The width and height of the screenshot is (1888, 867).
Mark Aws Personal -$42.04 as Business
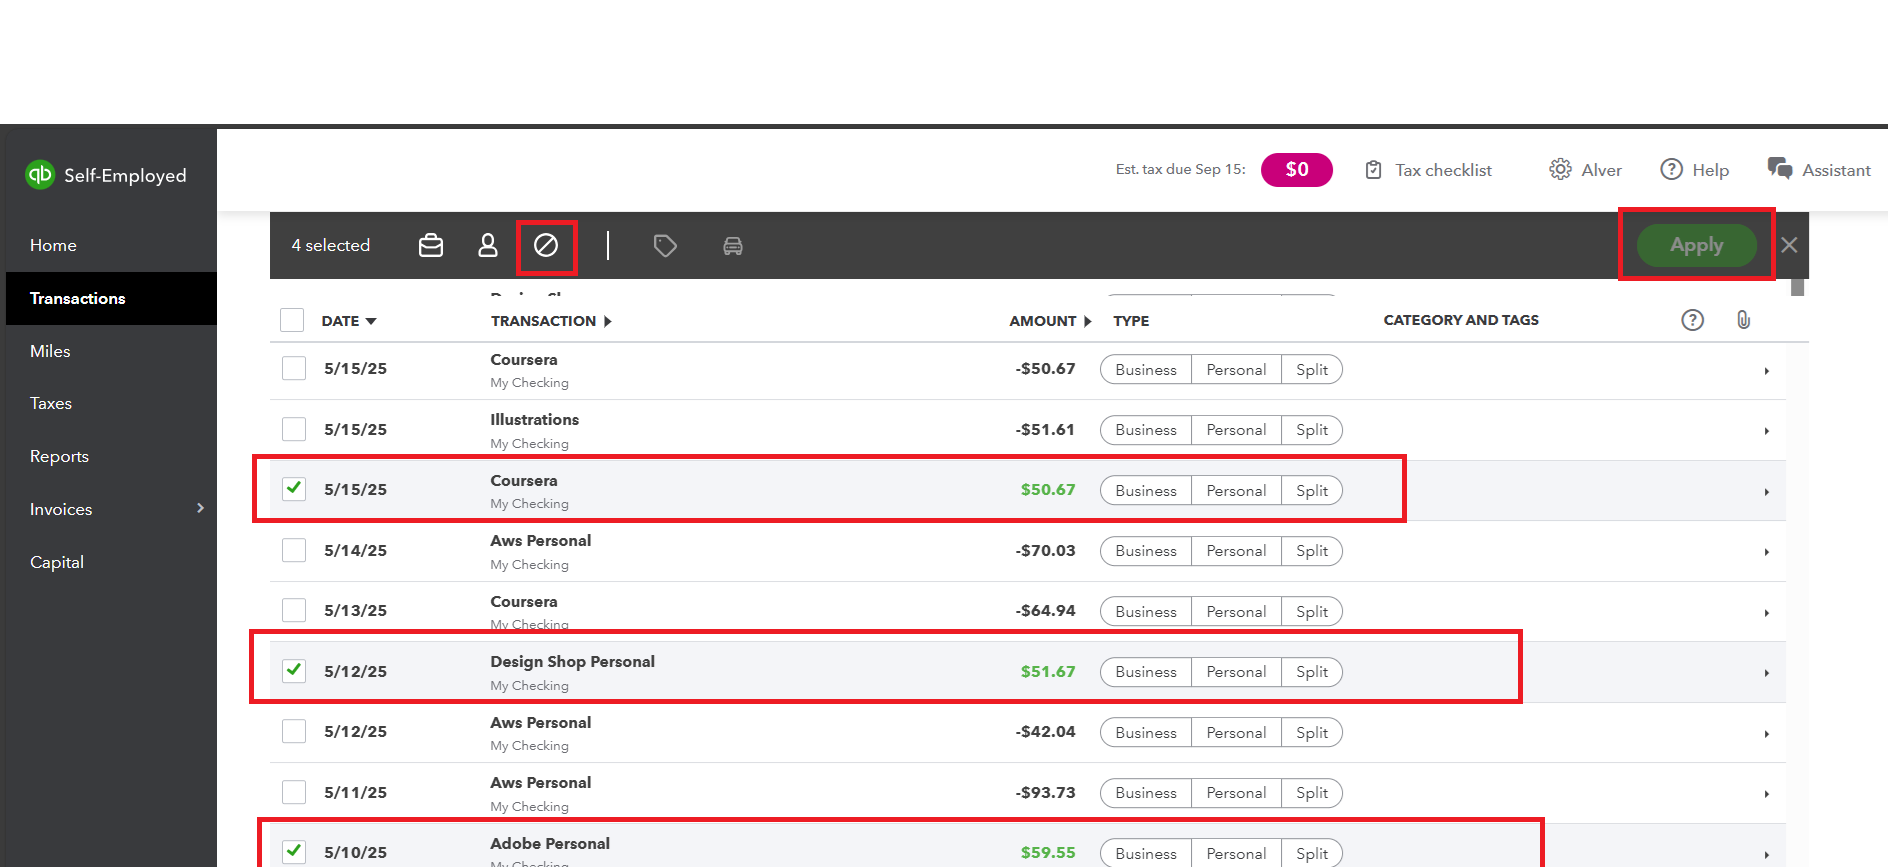point(1146,733)
